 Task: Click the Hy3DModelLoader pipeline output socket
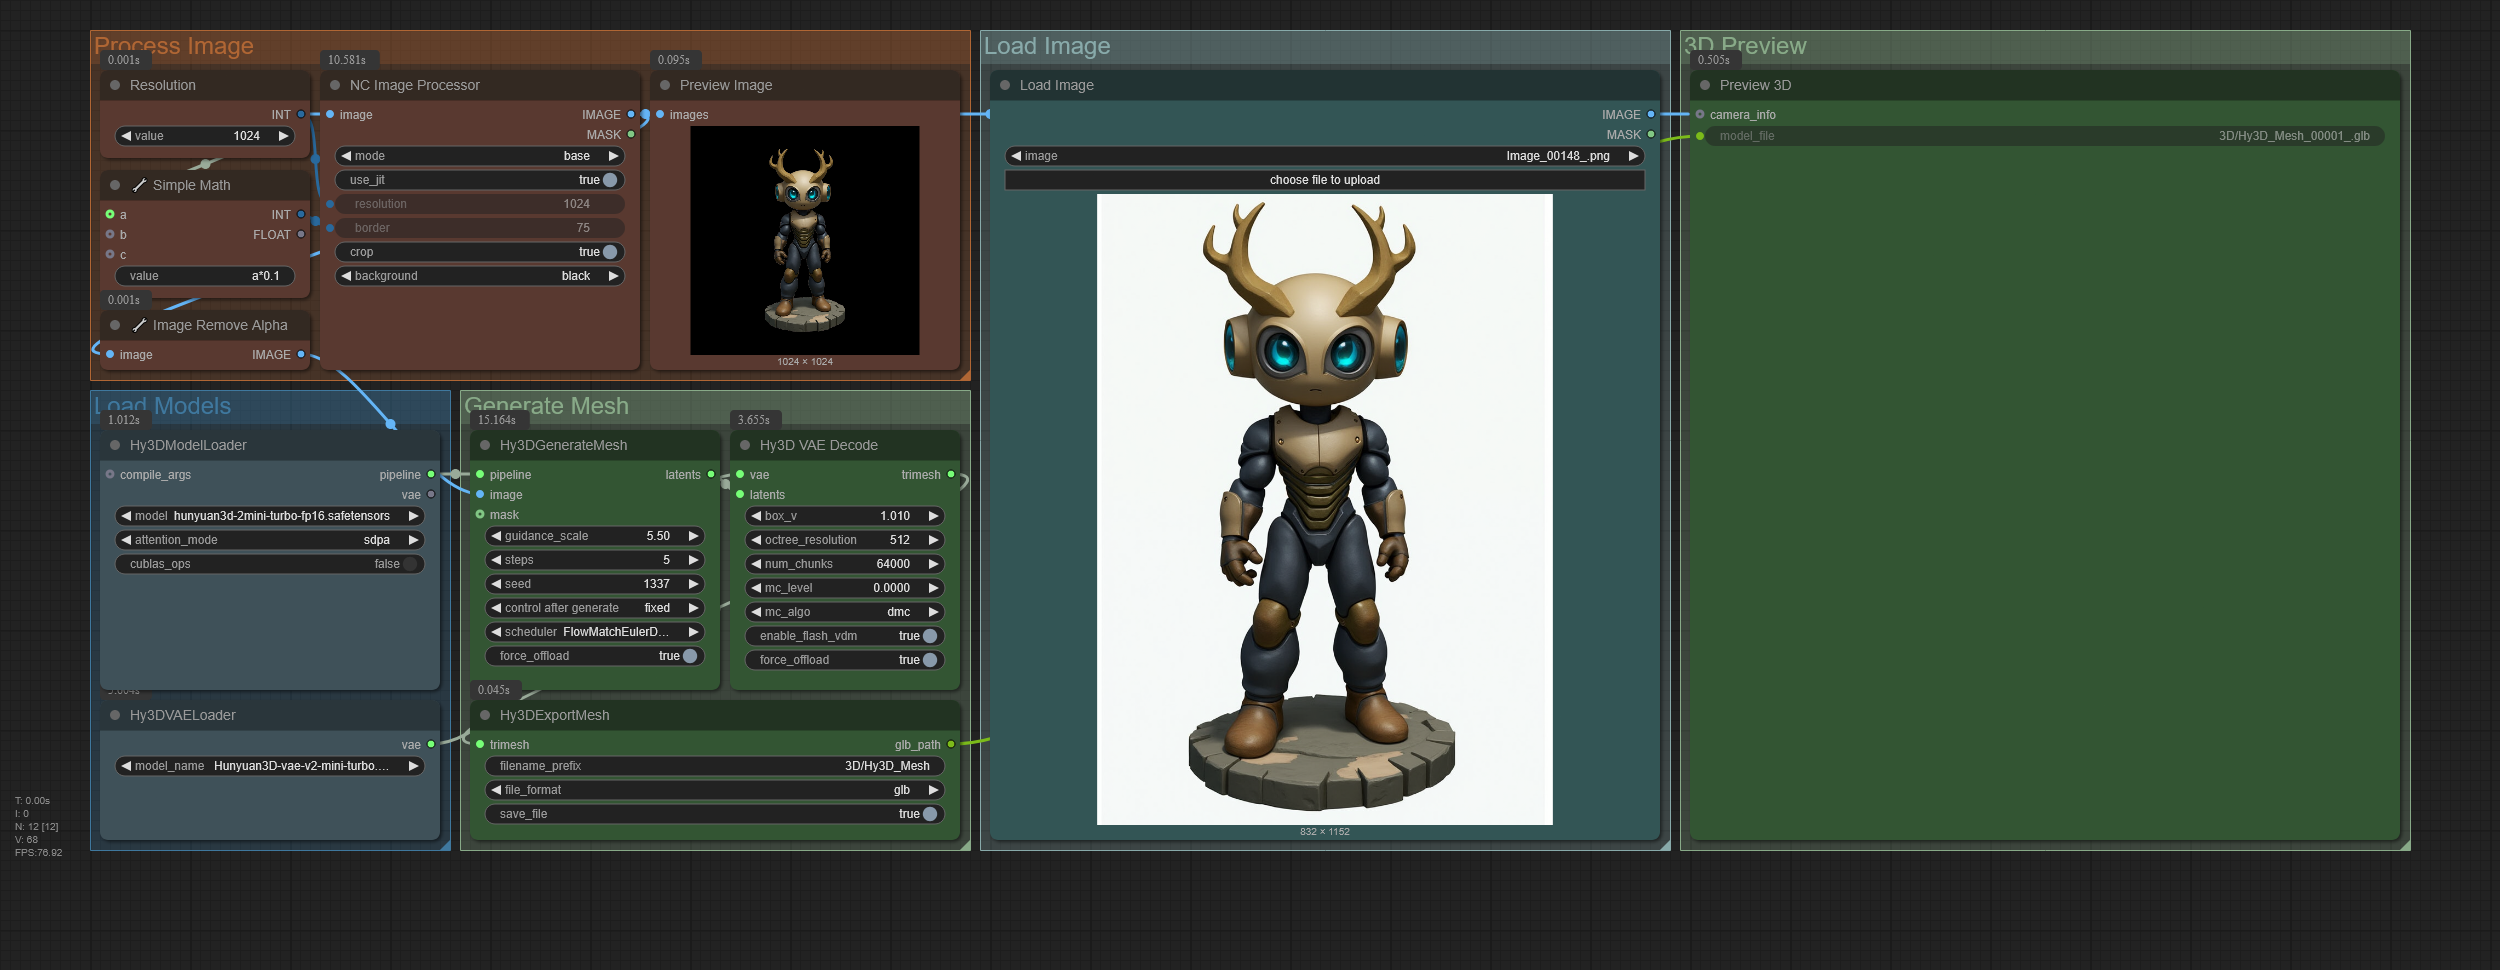pyautogui.click(x=431, y=475)
